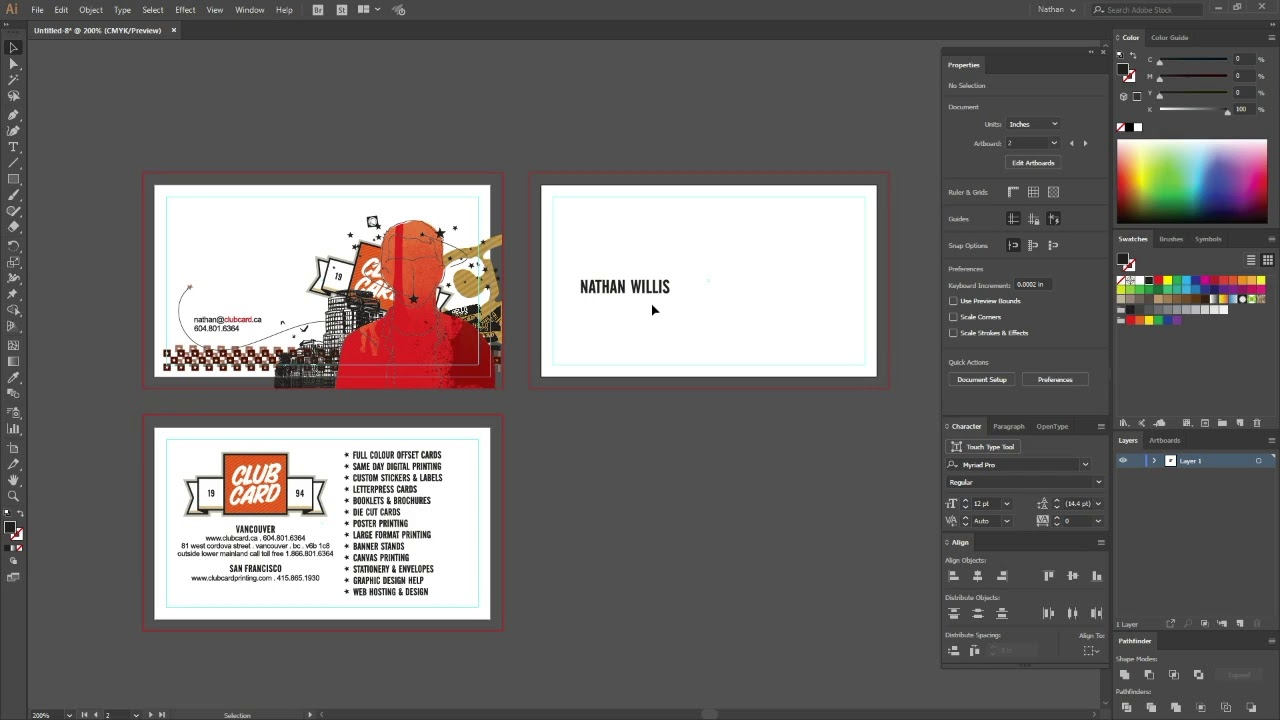Click the Document Setup button
The image size is (1280, 720).
click(982, 380)
